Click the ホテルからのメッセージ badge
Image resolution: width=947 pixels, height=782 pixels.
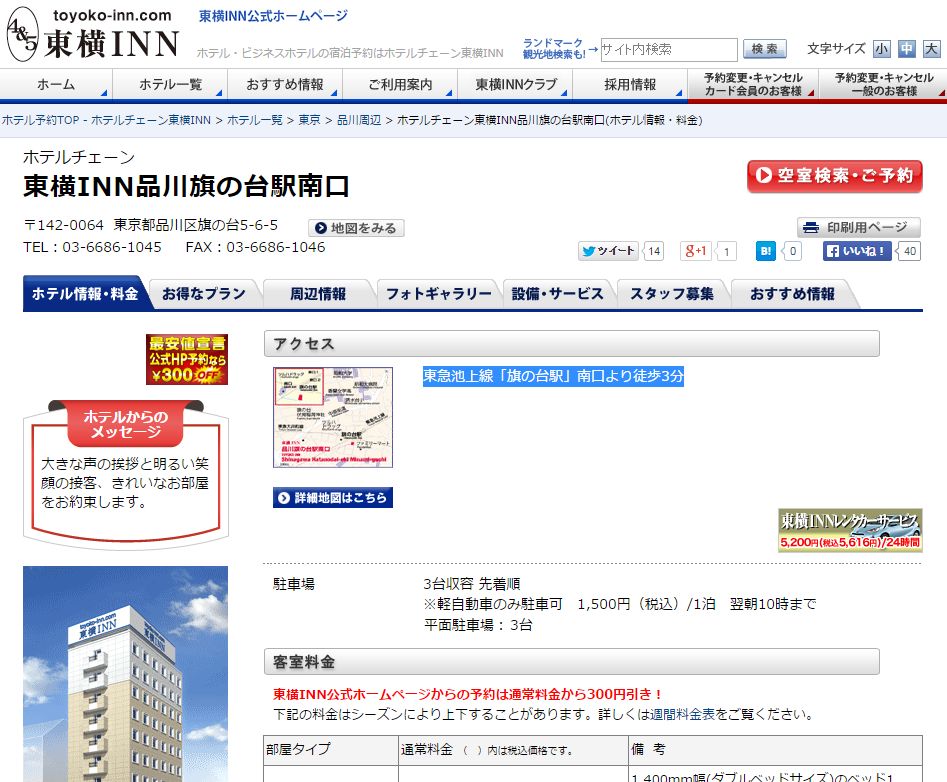[126, 424]
